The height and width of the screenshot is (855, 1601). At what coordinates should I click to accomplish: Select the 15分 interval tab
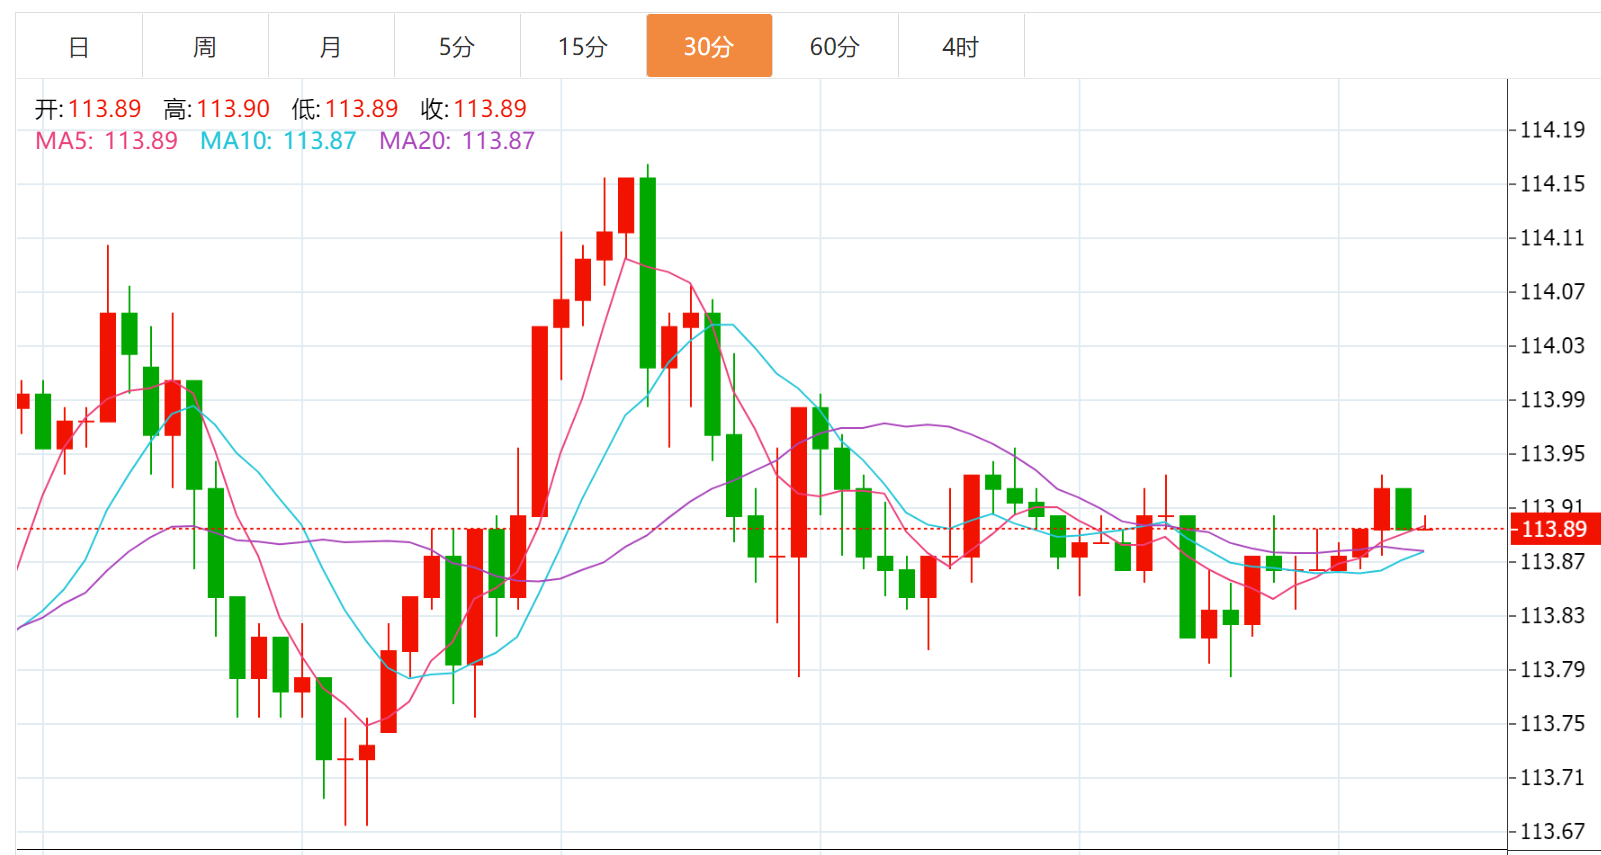click(x=583, y=47)
